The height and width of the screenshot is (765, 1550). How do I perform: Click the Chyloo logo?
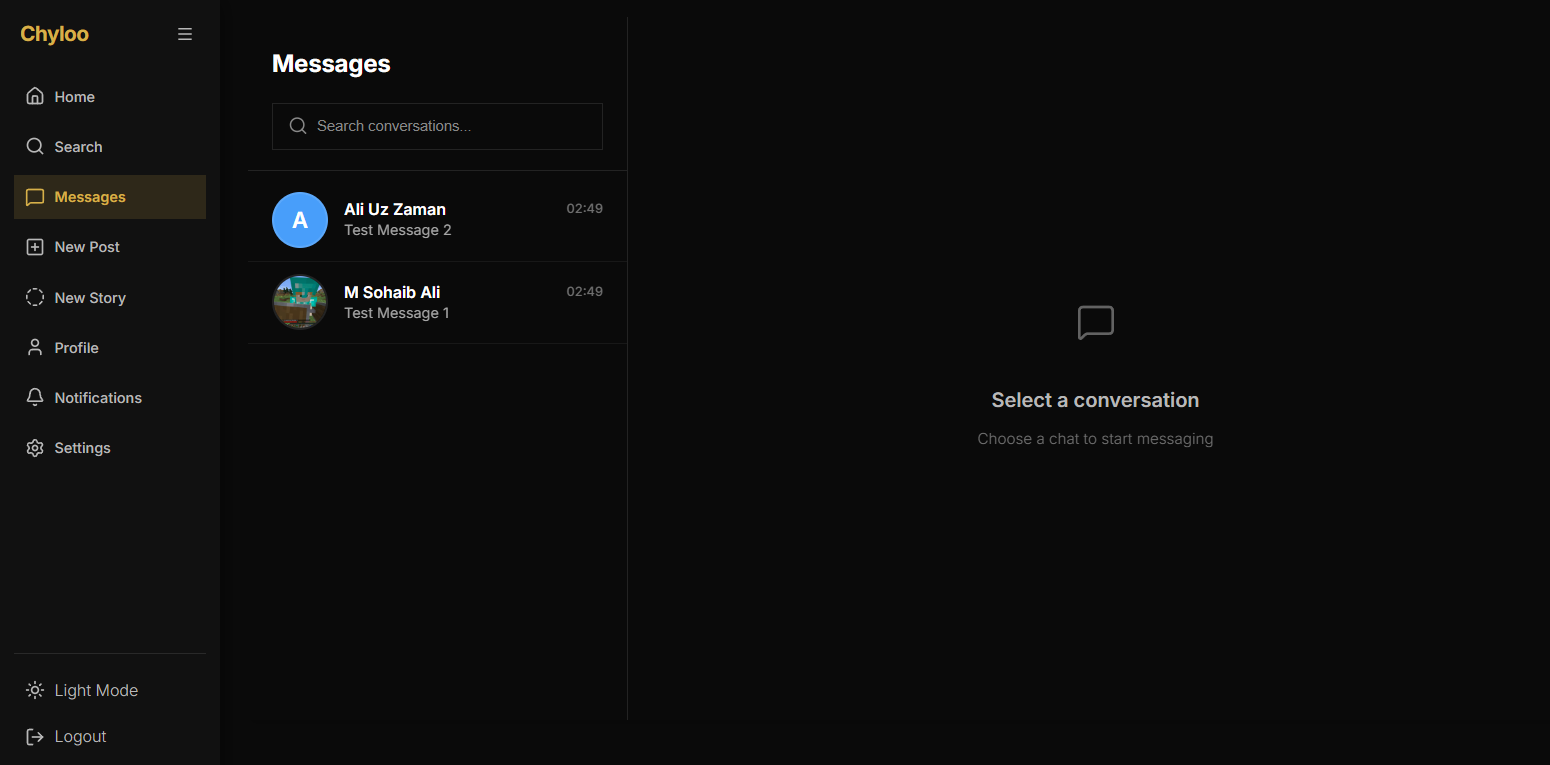(x=54, y=34)
